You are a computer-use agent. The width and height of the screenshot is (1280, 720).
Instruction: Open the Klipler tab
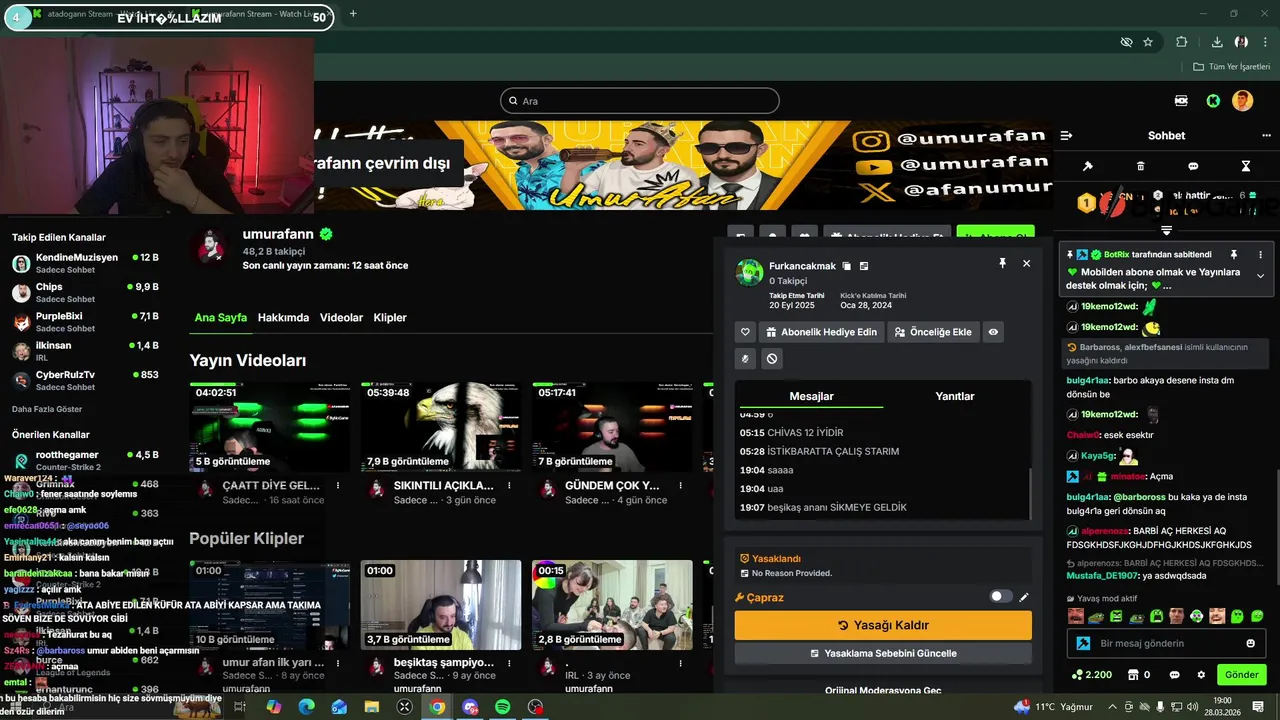390,318
